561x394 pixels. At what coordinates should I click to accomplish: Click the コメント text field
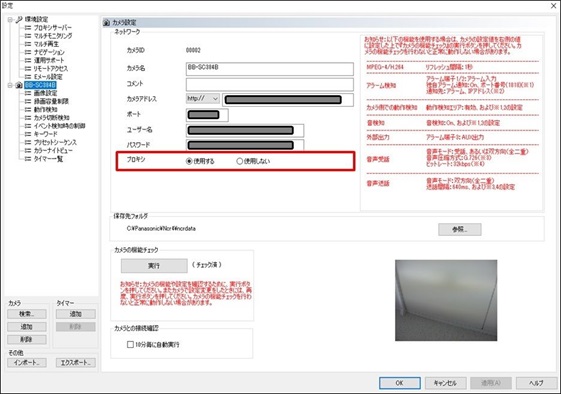(270, 84)
